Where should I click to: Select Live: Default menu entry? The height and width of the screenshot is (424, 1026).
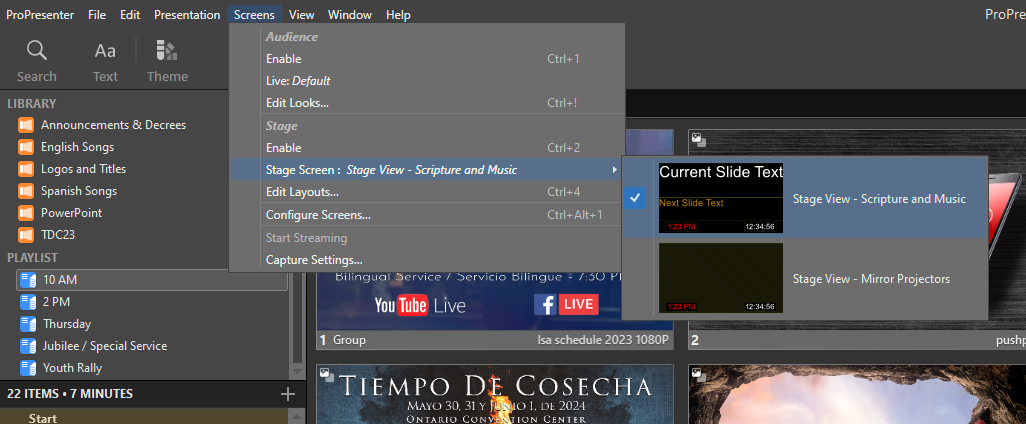(427, 81)
